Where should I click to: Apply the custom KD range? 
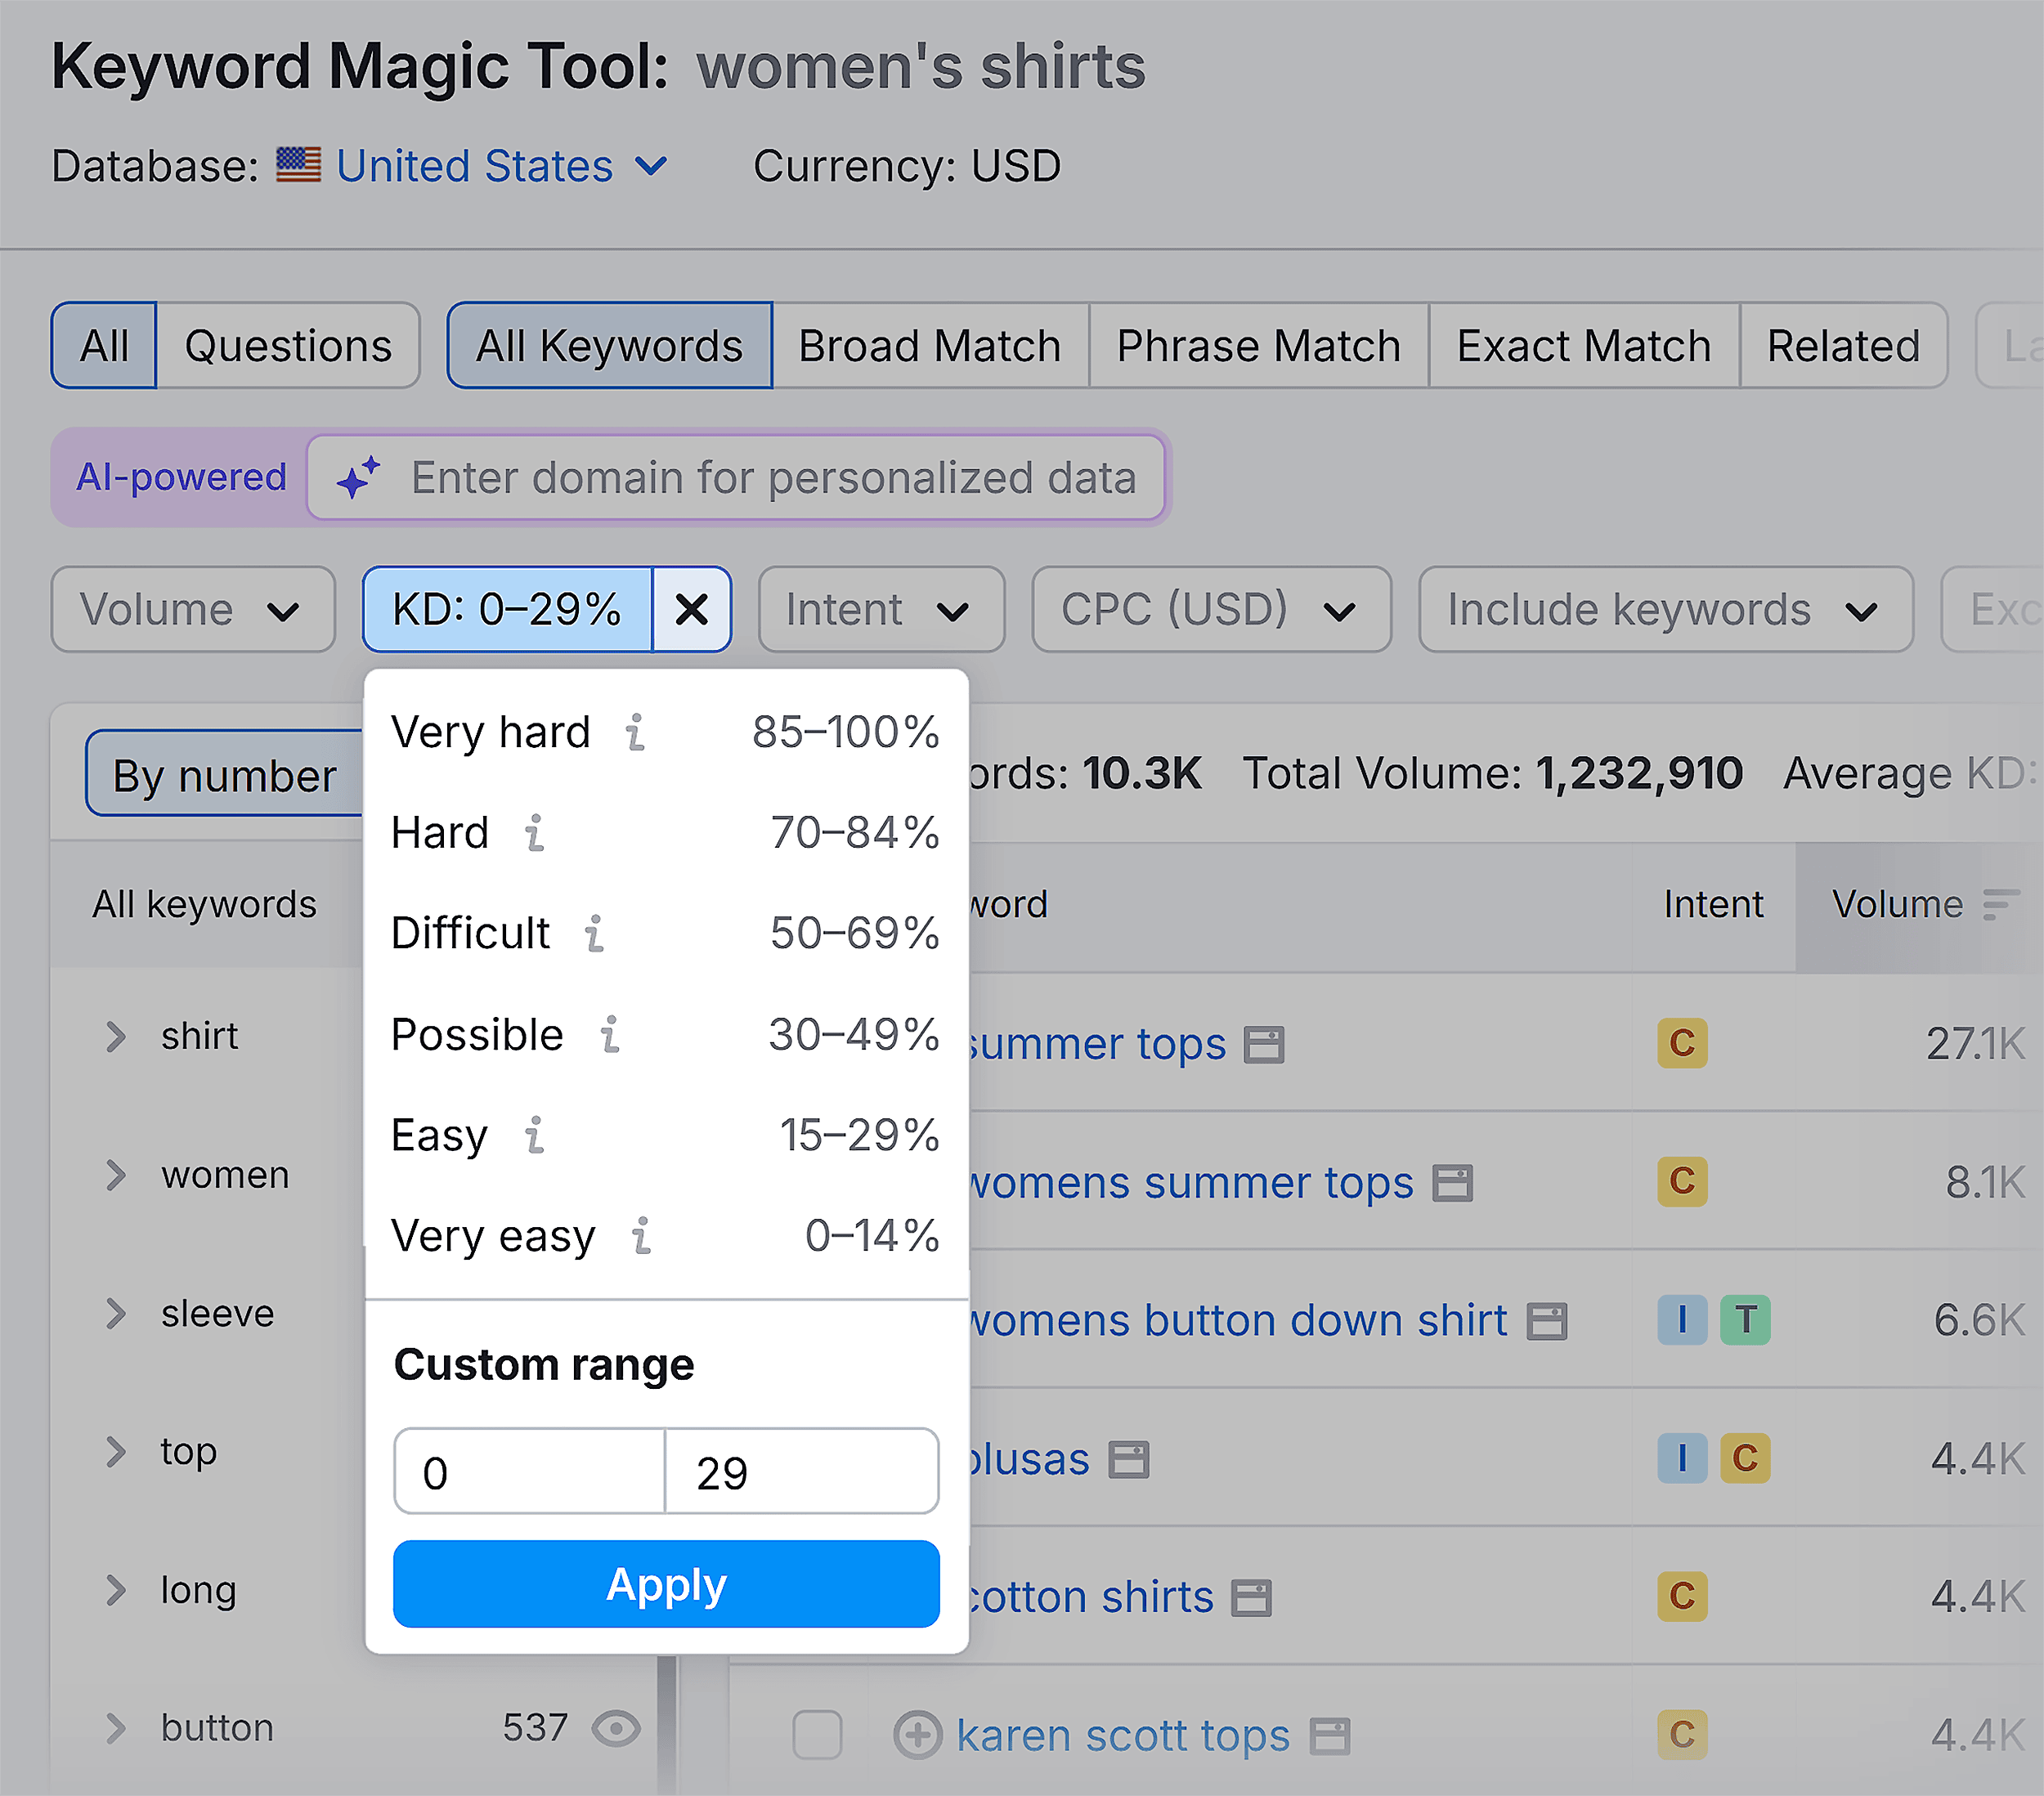tap(666, 1583)
